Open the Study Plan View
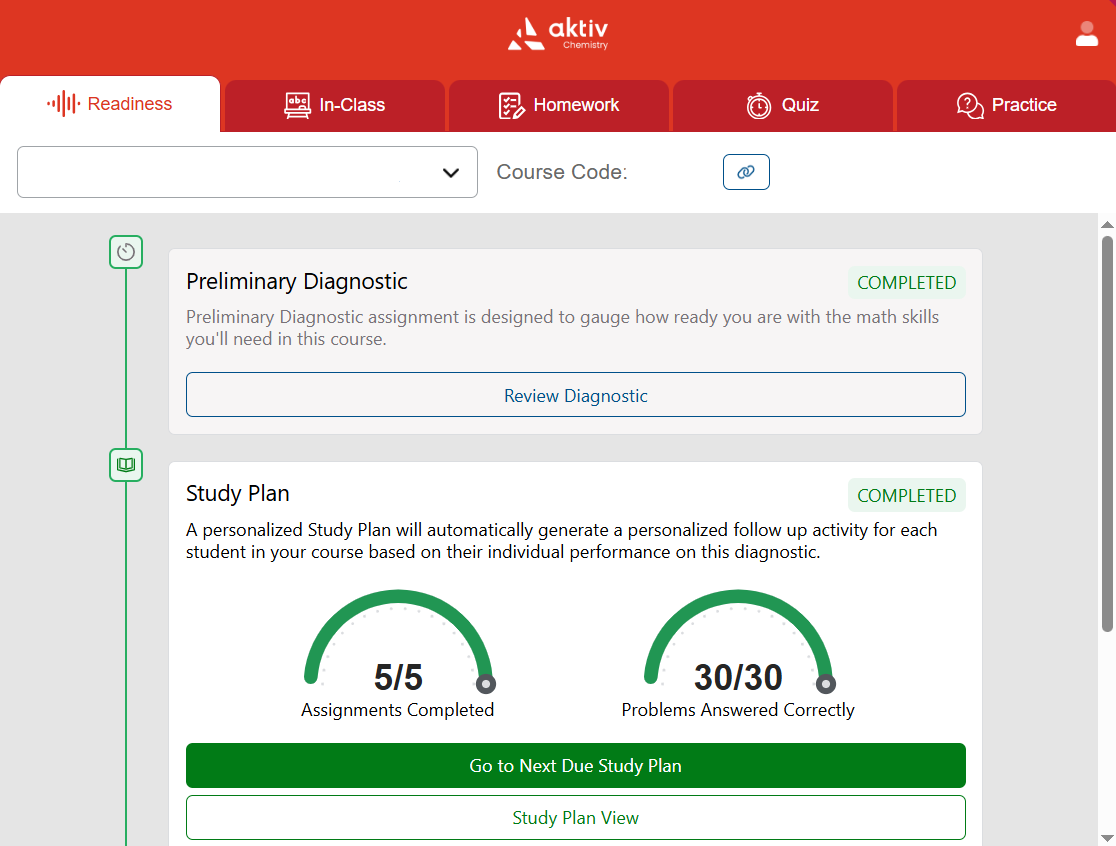 [x=576, y=817]
